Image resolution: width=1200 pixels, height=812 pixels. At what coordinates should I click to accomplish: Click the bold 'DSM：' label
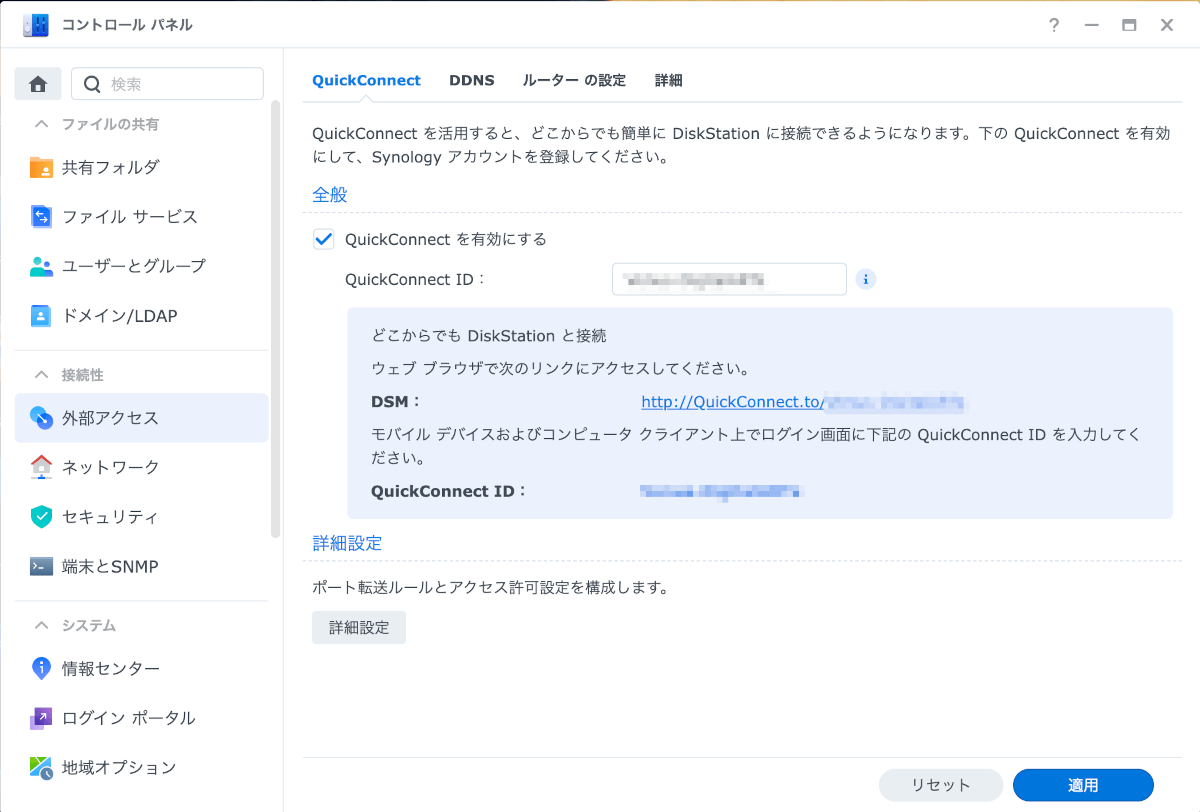[396, 403]
